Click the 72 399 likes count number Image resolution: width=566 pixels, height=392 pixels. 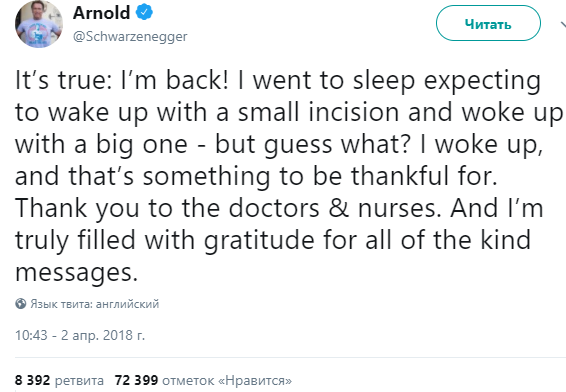(x=136, y=380)
